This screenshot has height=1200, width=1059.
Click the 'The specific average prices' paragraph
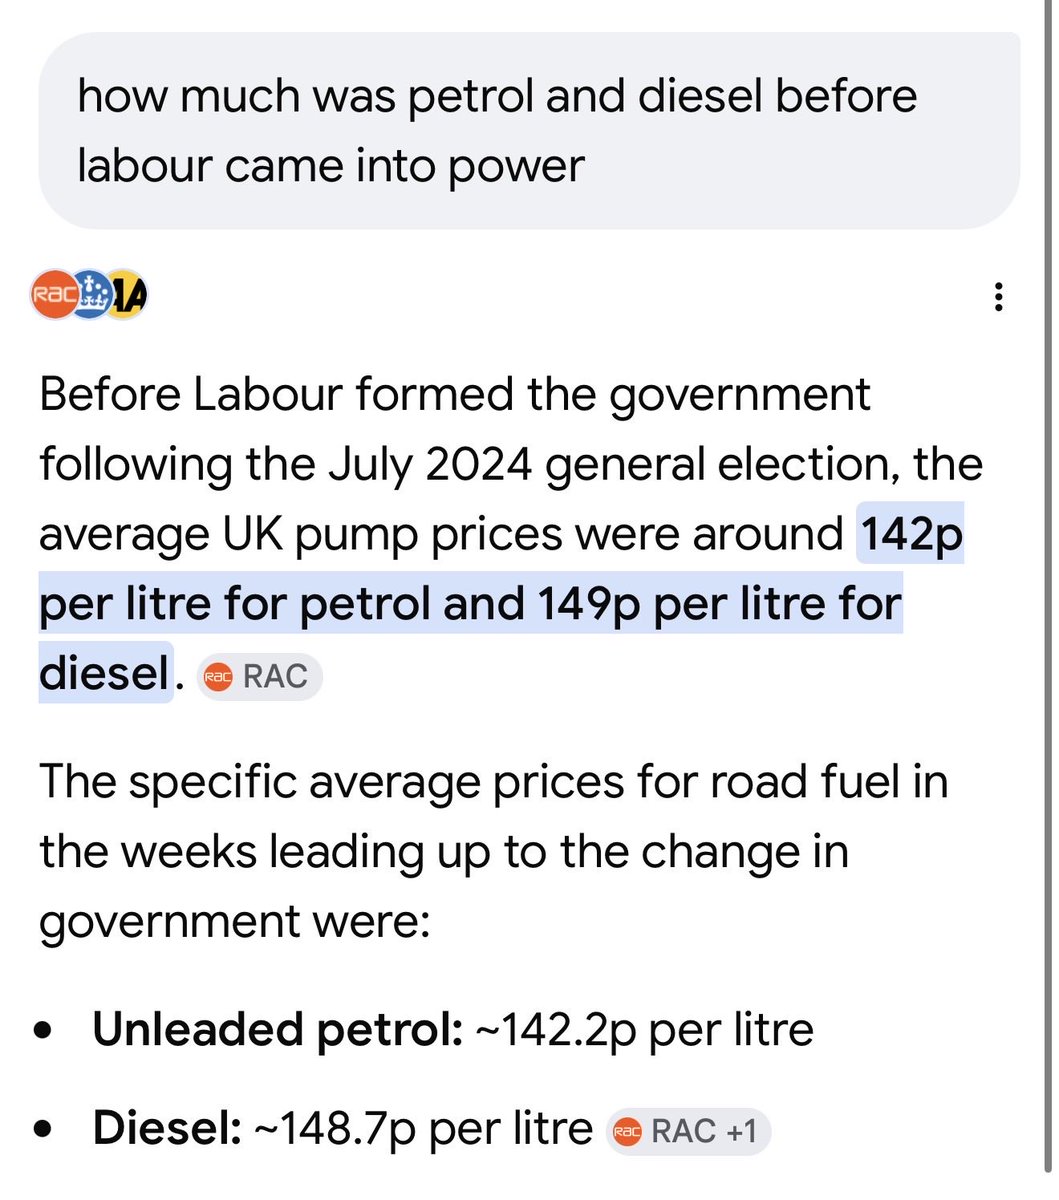pyautogui.click(x=493, y=852)
